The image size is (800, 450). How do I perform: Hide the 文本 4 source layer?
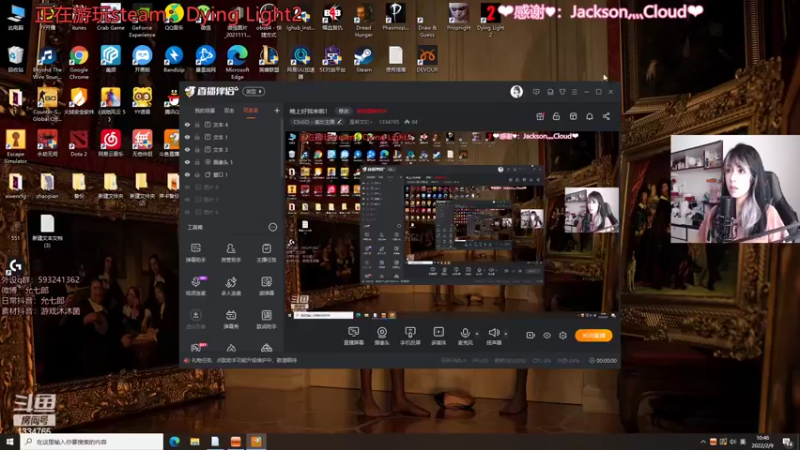pyautogui.click(x=187, y=124)
